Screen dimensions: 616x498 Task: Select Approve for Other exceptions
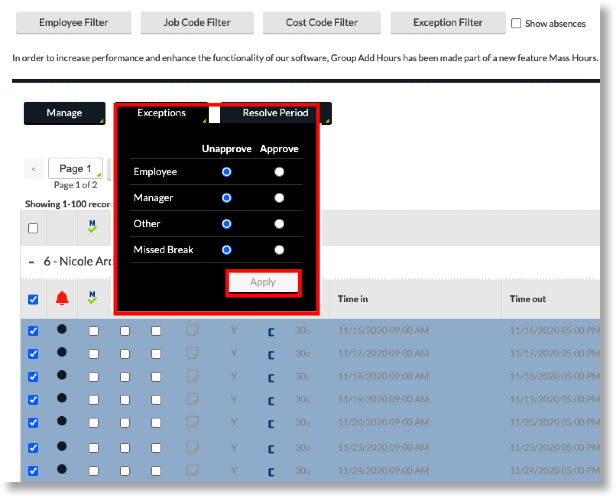[x=279, y=224]
